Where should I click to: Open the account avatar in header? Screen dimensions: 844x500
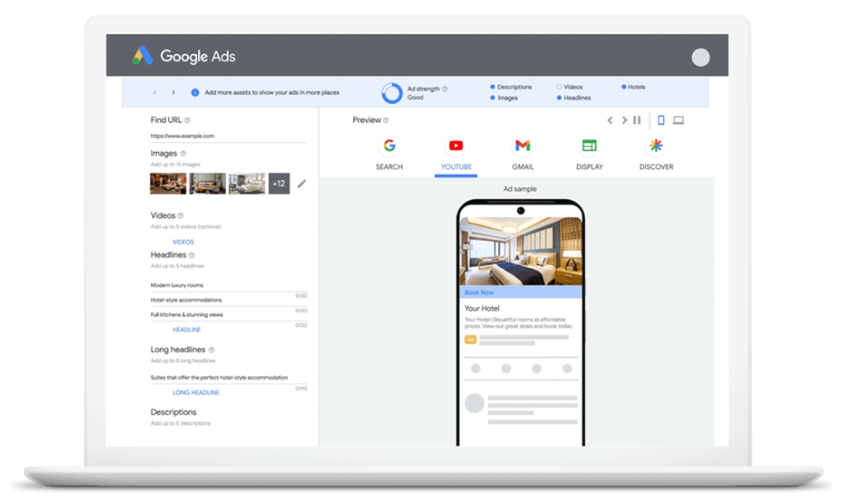(700, 57)
